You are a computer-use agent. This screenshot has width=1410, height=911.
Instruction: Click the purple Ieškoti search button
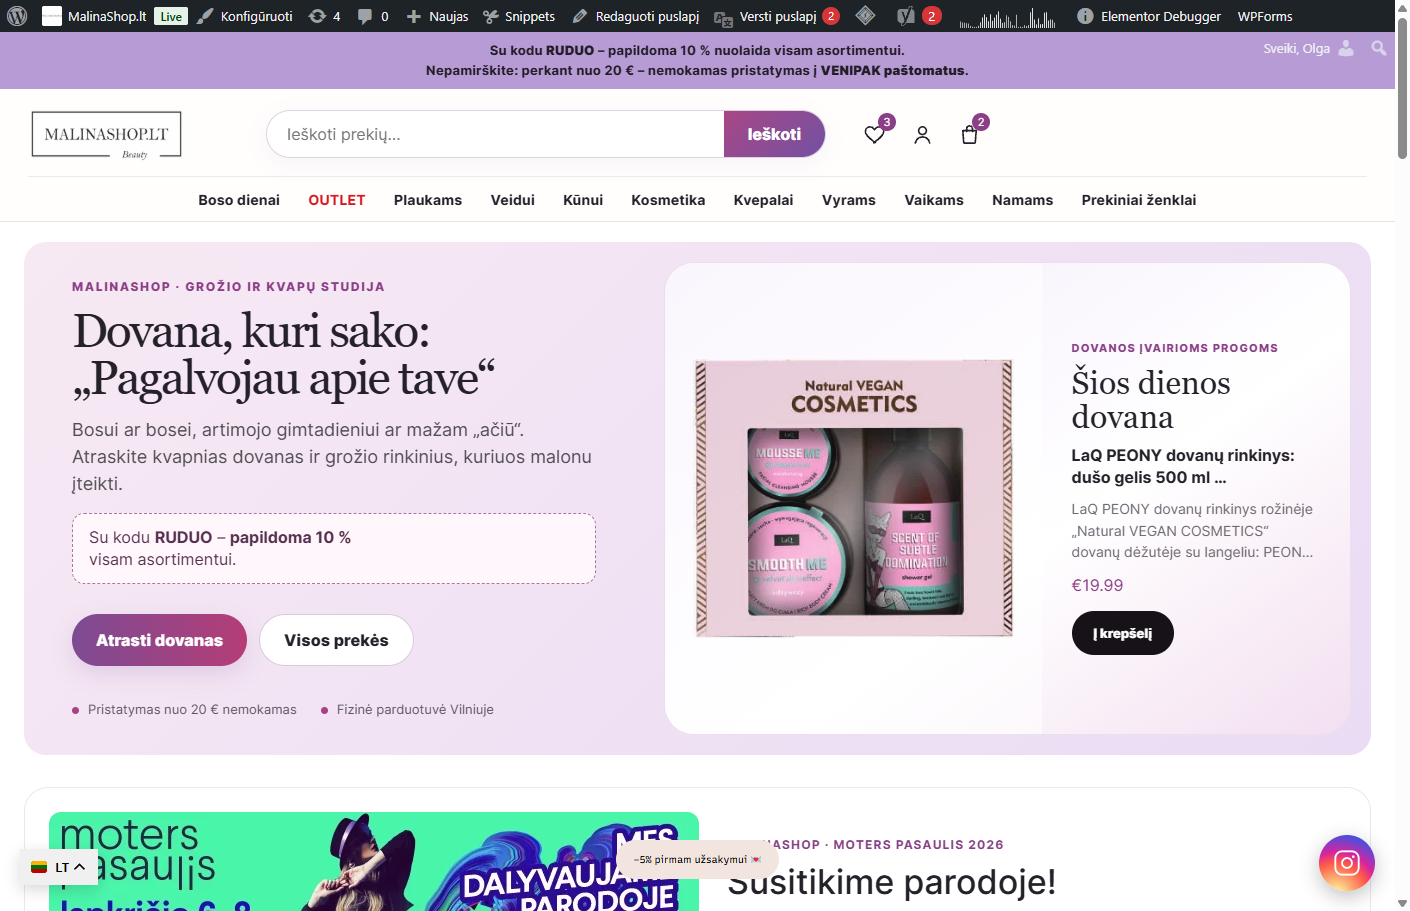pos(774,134)
